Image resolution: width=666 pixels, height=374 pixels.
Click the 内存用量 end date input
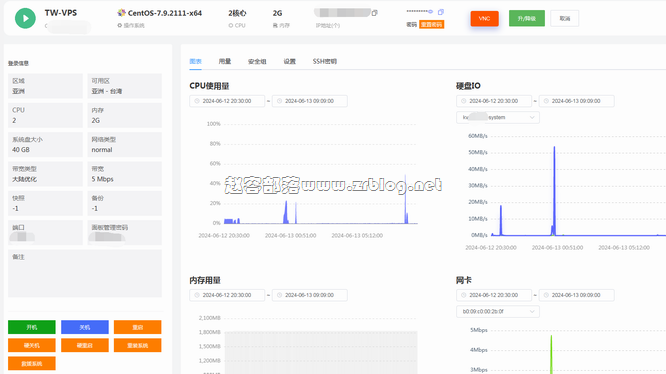tap(310, 295)
